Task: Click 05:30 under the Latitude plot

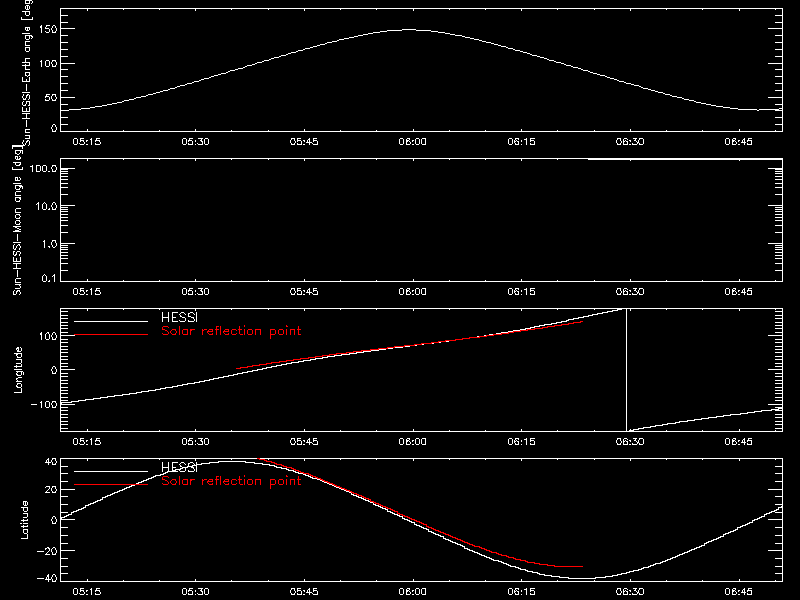Action: (x=195, y=592)
